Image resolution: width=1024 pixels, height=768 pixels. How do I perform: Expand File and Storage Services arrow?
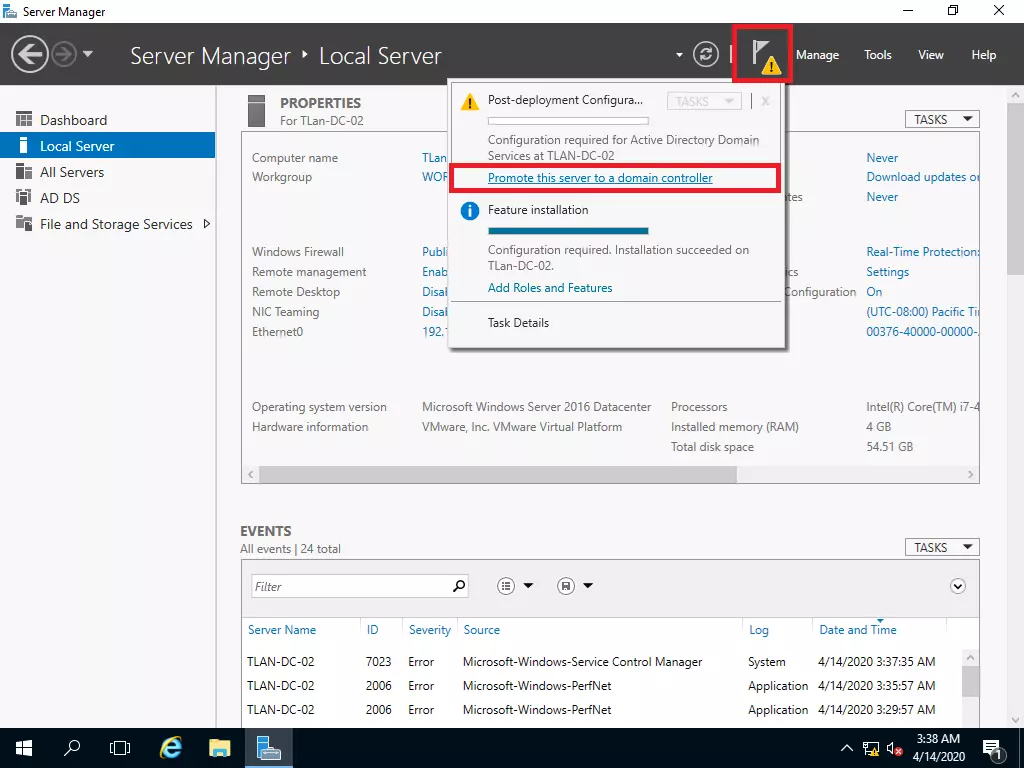pos(207,224)
